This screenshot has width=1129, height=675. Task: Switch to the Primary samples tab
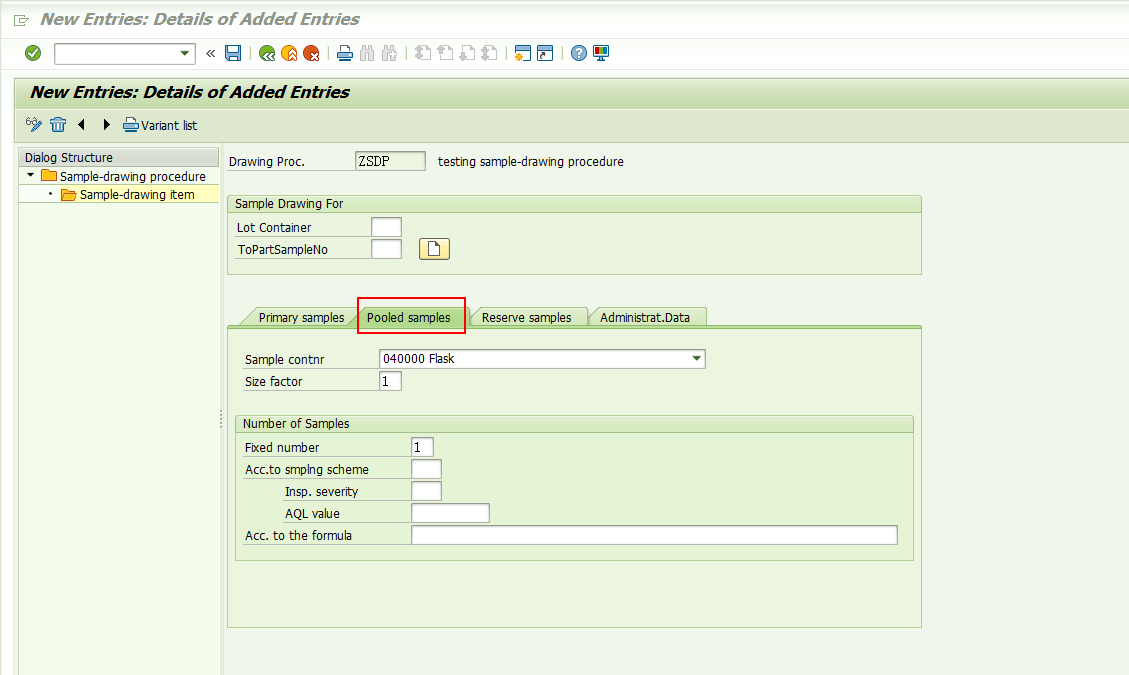301,318
